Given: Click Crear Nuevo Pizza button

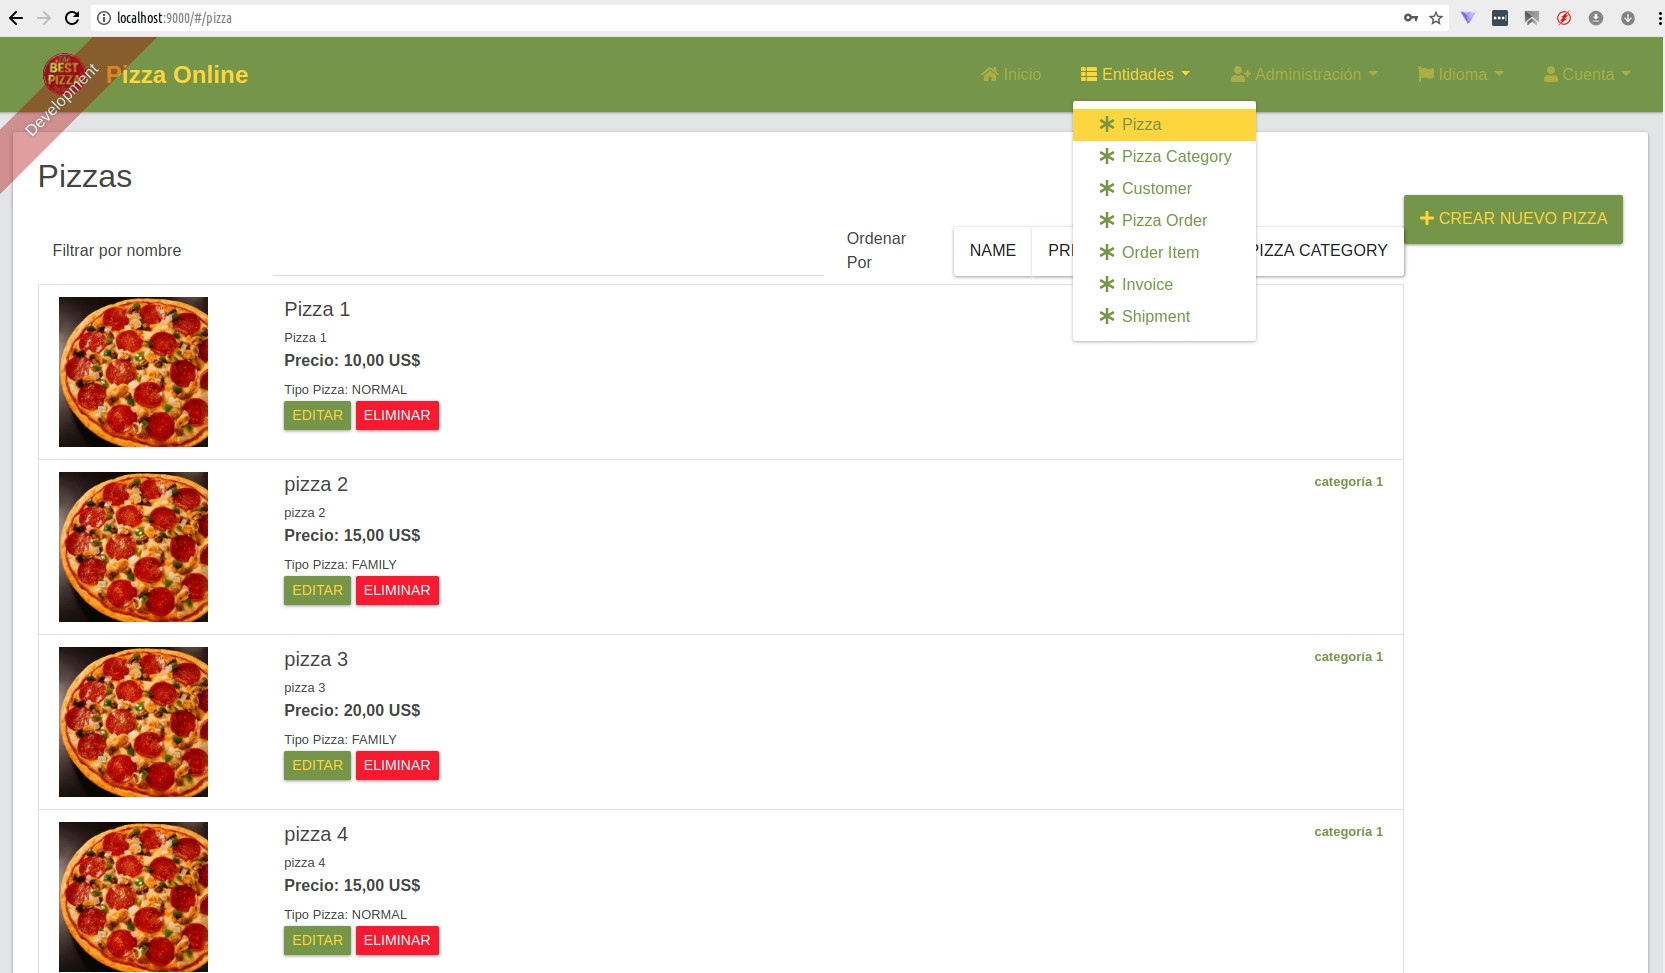Looking at the screenshot, I should pos(1513,218).
